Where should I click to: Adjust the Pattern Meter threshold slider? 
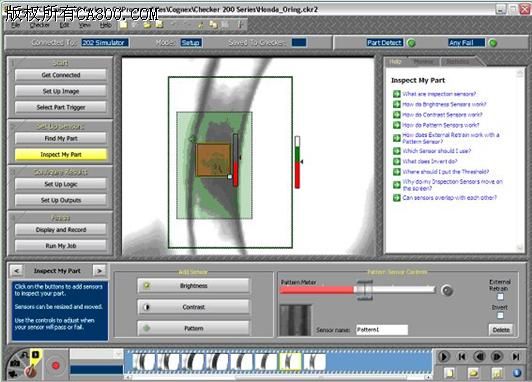click(364, 290)
